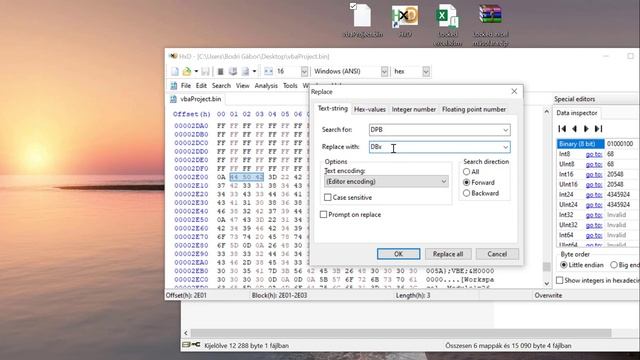Open the Windows (ANSI) charset dropdown
The width and height of the screenshot is (640, 360).
(x=384, y=71)
